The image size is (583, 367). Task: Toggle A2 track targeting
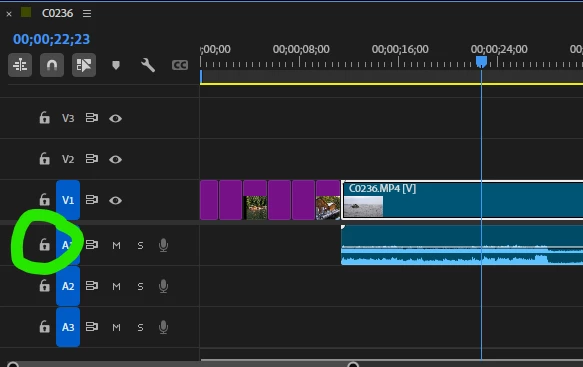pyautogui.click(x=68, y=286)
